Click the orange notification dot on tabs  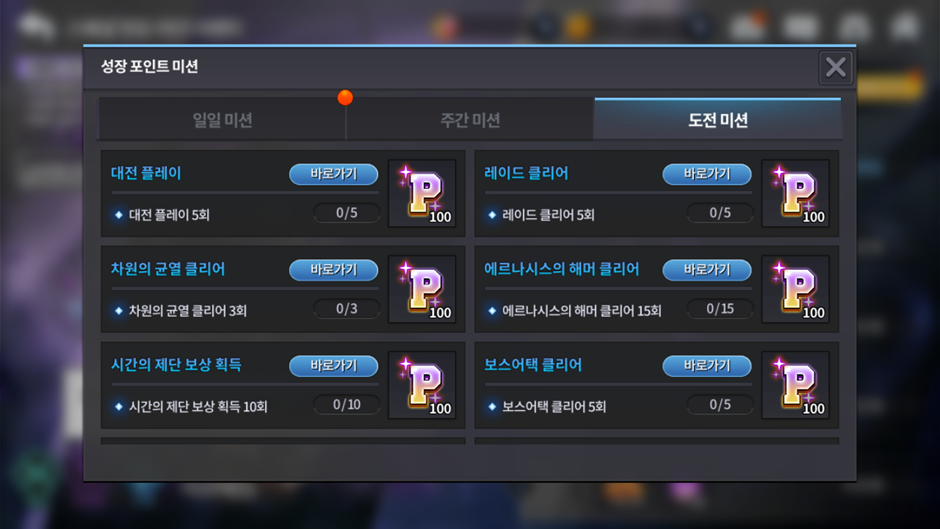(x=345, y=97)
